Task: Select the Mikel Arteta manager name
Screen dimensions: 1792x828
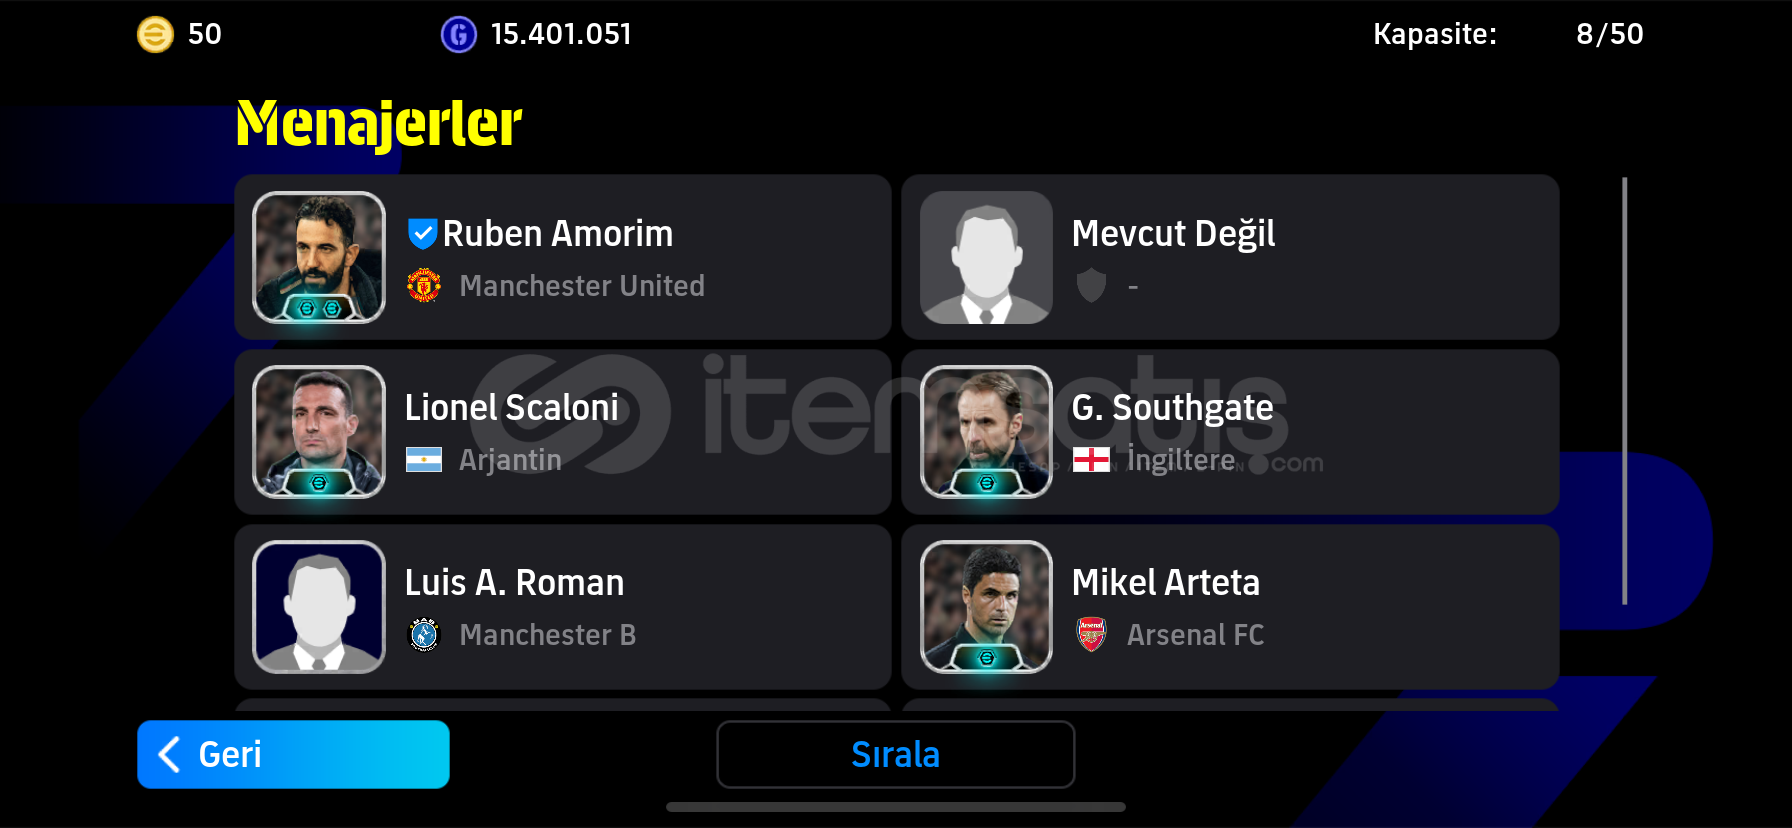Action: (x=1166, y=583)
